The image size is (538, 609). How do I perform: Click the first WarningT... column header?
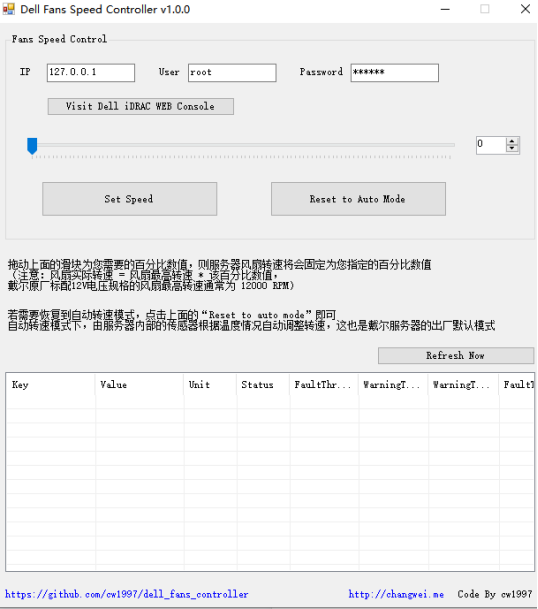(x=393, y=385)
